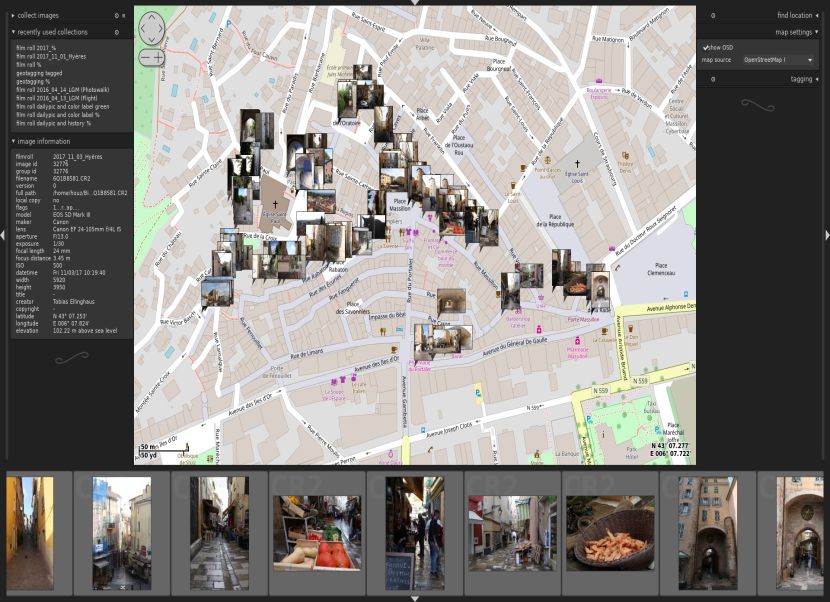Image resolution: width=830 pixels, height=602 pixels.
Task: Click the lens value 'Canon EF 24-105mm f/4L IS'
Action: tap(87, 229)
